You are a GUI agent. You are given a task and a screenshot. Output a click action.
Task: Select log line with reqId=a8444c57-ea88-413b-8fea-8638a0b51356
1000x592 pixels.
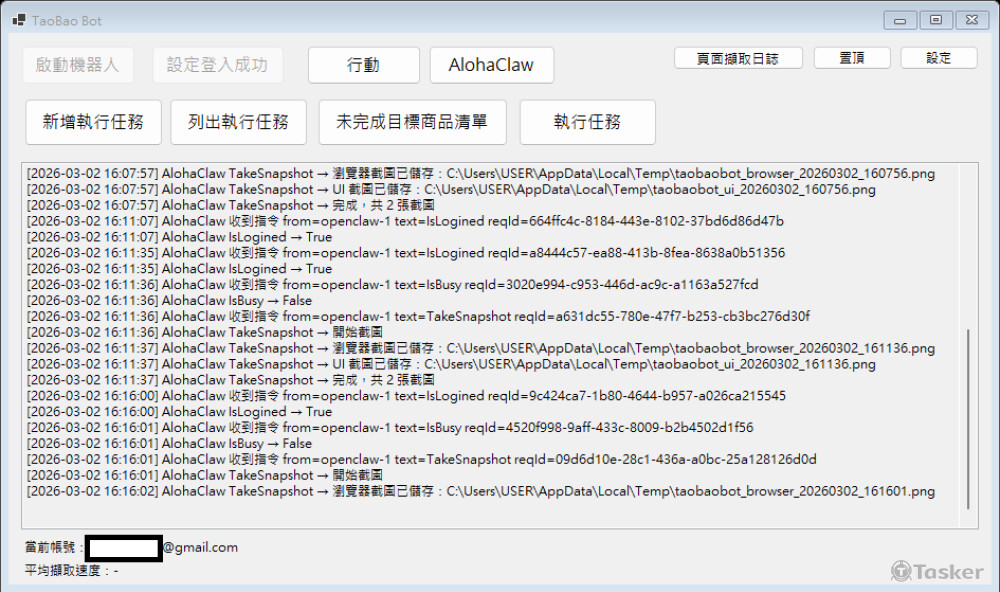406,253
